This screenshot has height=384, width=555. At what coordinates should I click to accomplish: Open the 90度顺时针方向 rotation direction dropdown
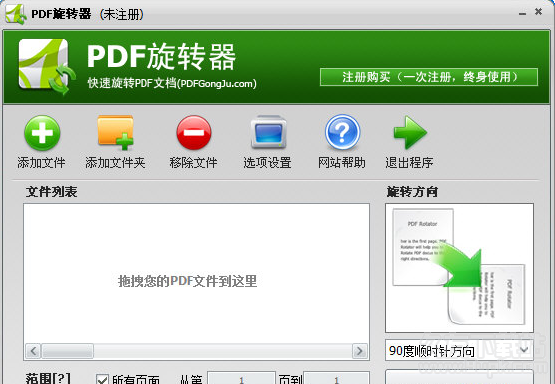[459, 350]
